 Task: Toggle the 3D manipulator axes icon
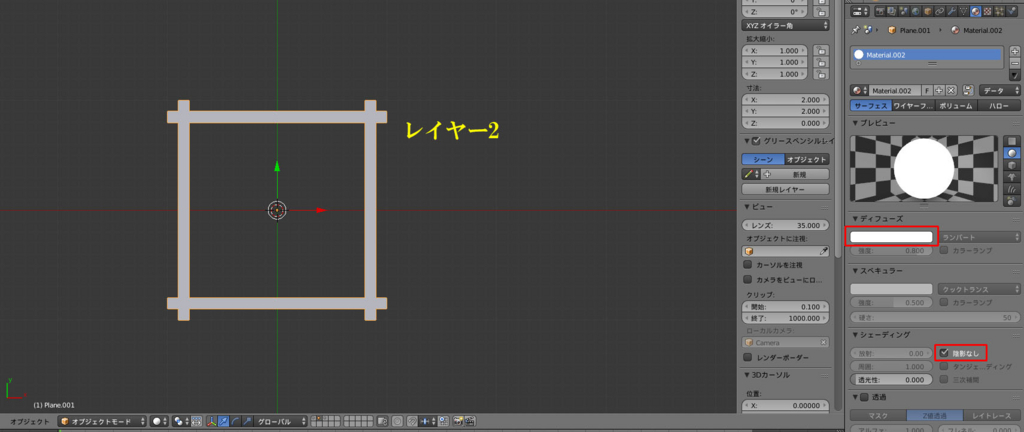pyautogui.click(x=212, y=422)
